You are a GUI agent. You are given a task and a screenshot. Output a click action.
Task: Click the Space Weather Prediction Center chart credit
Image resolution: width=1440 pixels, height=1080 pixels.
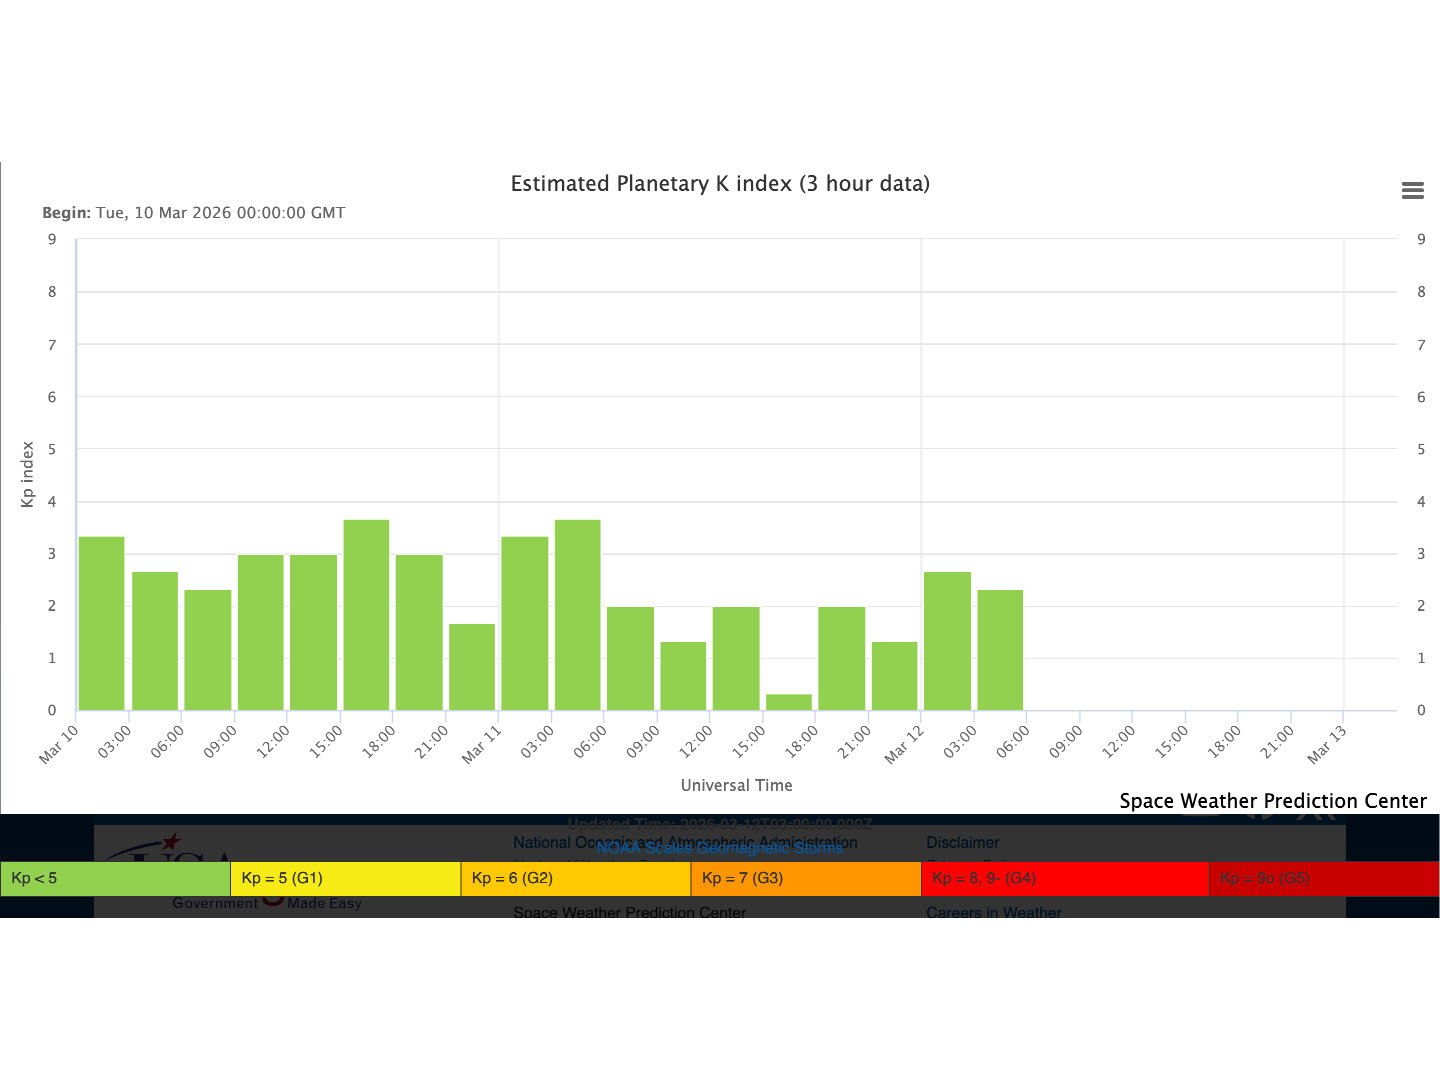(x=1272, y=801)
